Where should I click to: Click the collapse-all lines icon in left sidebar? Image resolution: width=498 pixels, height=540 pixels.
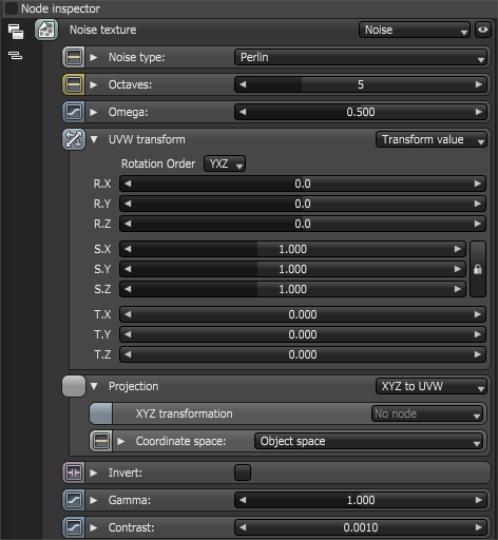[x=15, y=55]
